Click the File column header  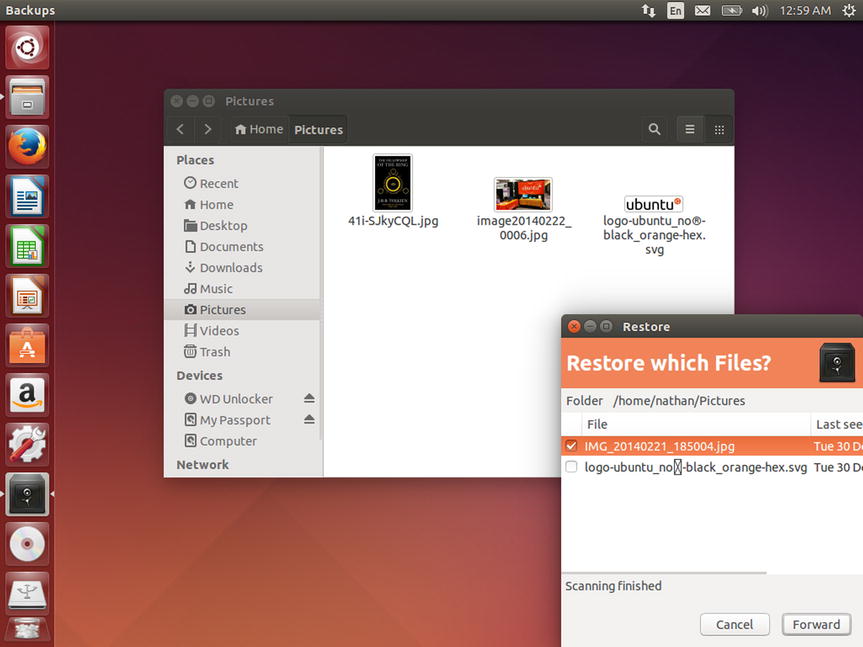(x=597, y=424)
